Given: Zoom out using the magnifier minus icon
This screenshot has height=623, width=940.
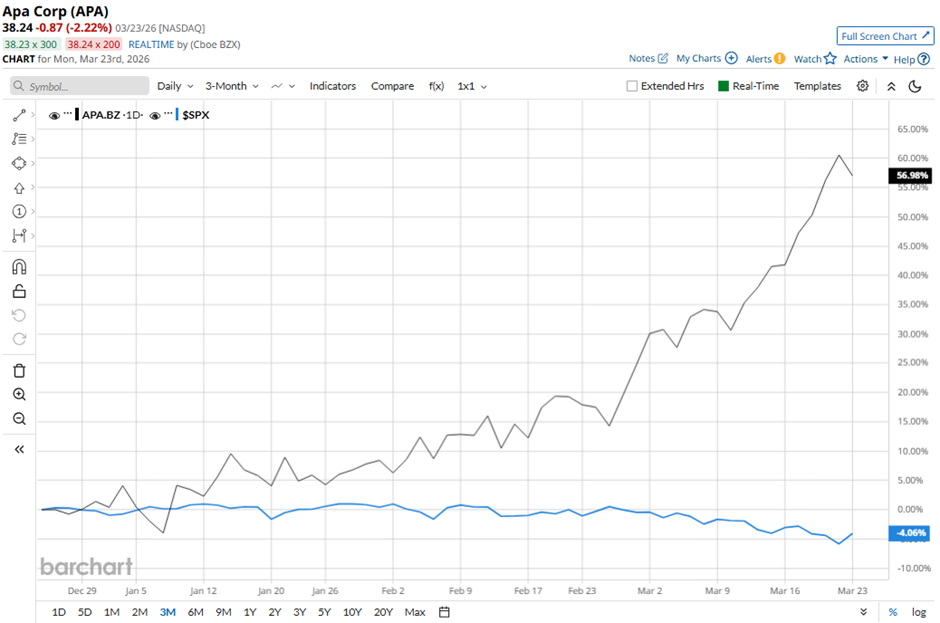Looking at the screenshot, I should (18, 419).
